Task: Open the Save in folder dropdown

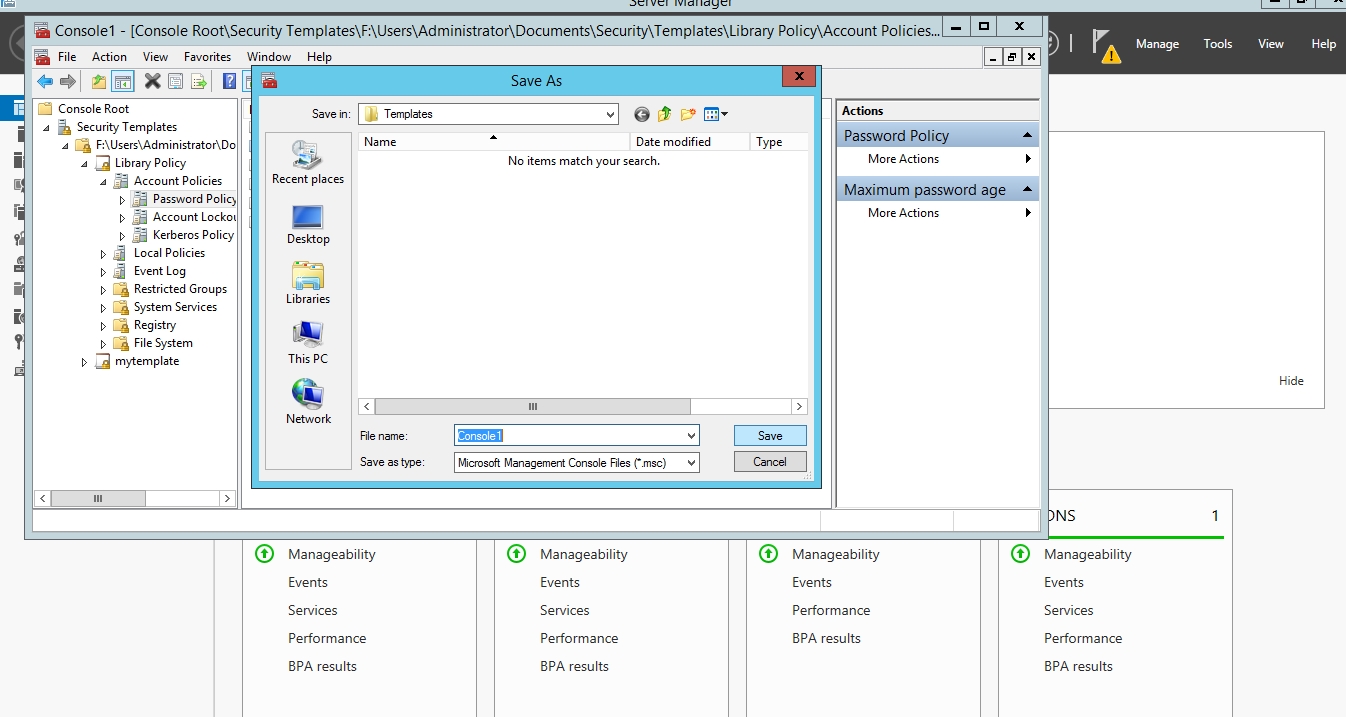Action: (x=610, y=115)
